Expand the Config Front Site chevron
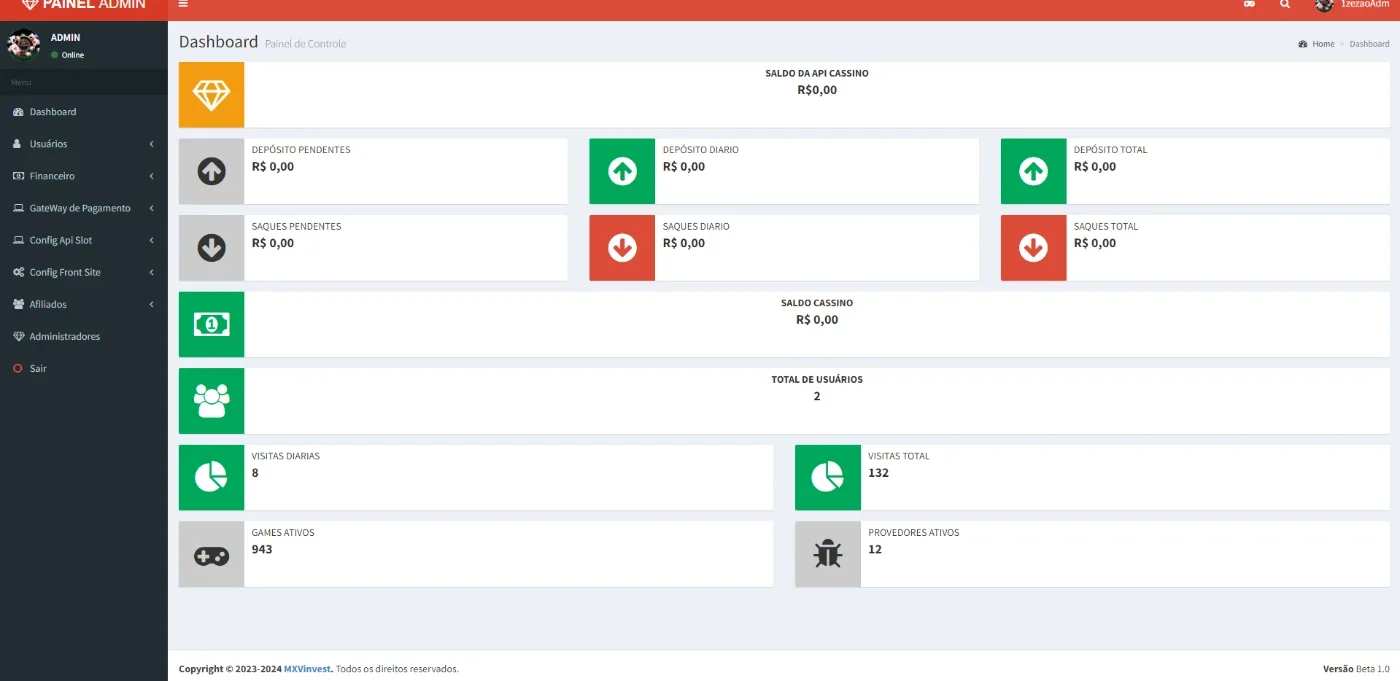 [x=151, y=272]
